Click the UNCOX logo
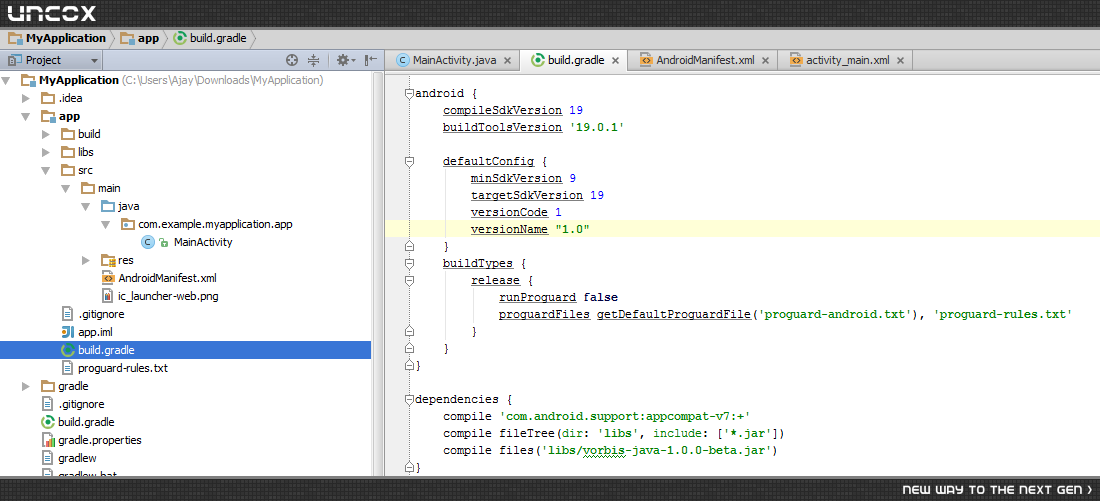The height and width of the screenshot is (501, 1100). click(x=51, y=13)
